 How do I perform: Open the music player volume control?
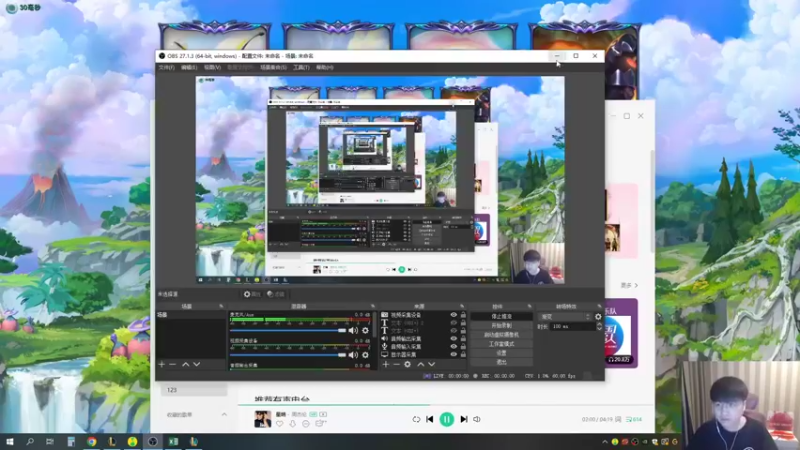[477, 419]
